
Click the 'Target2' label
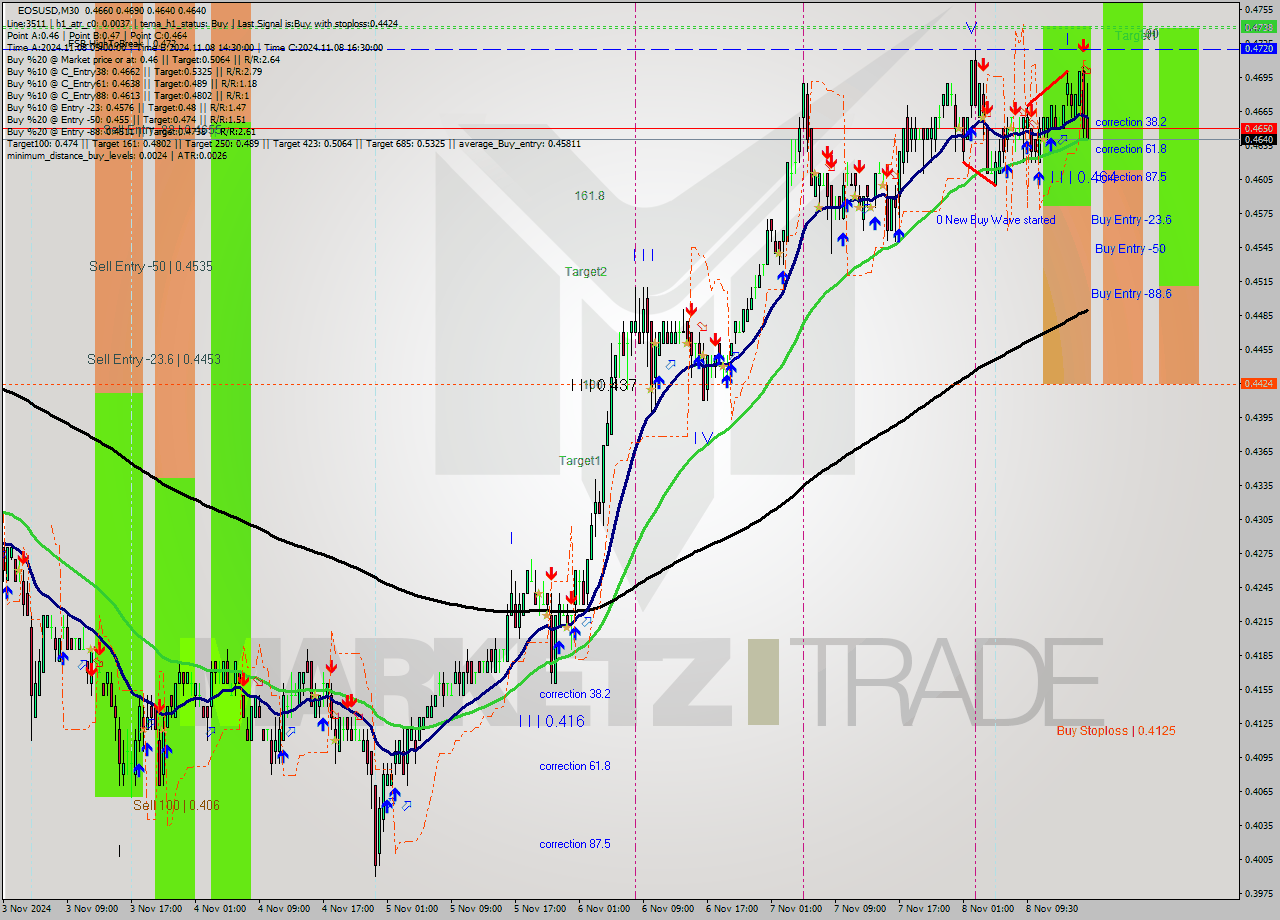click(x=585, y=271)
